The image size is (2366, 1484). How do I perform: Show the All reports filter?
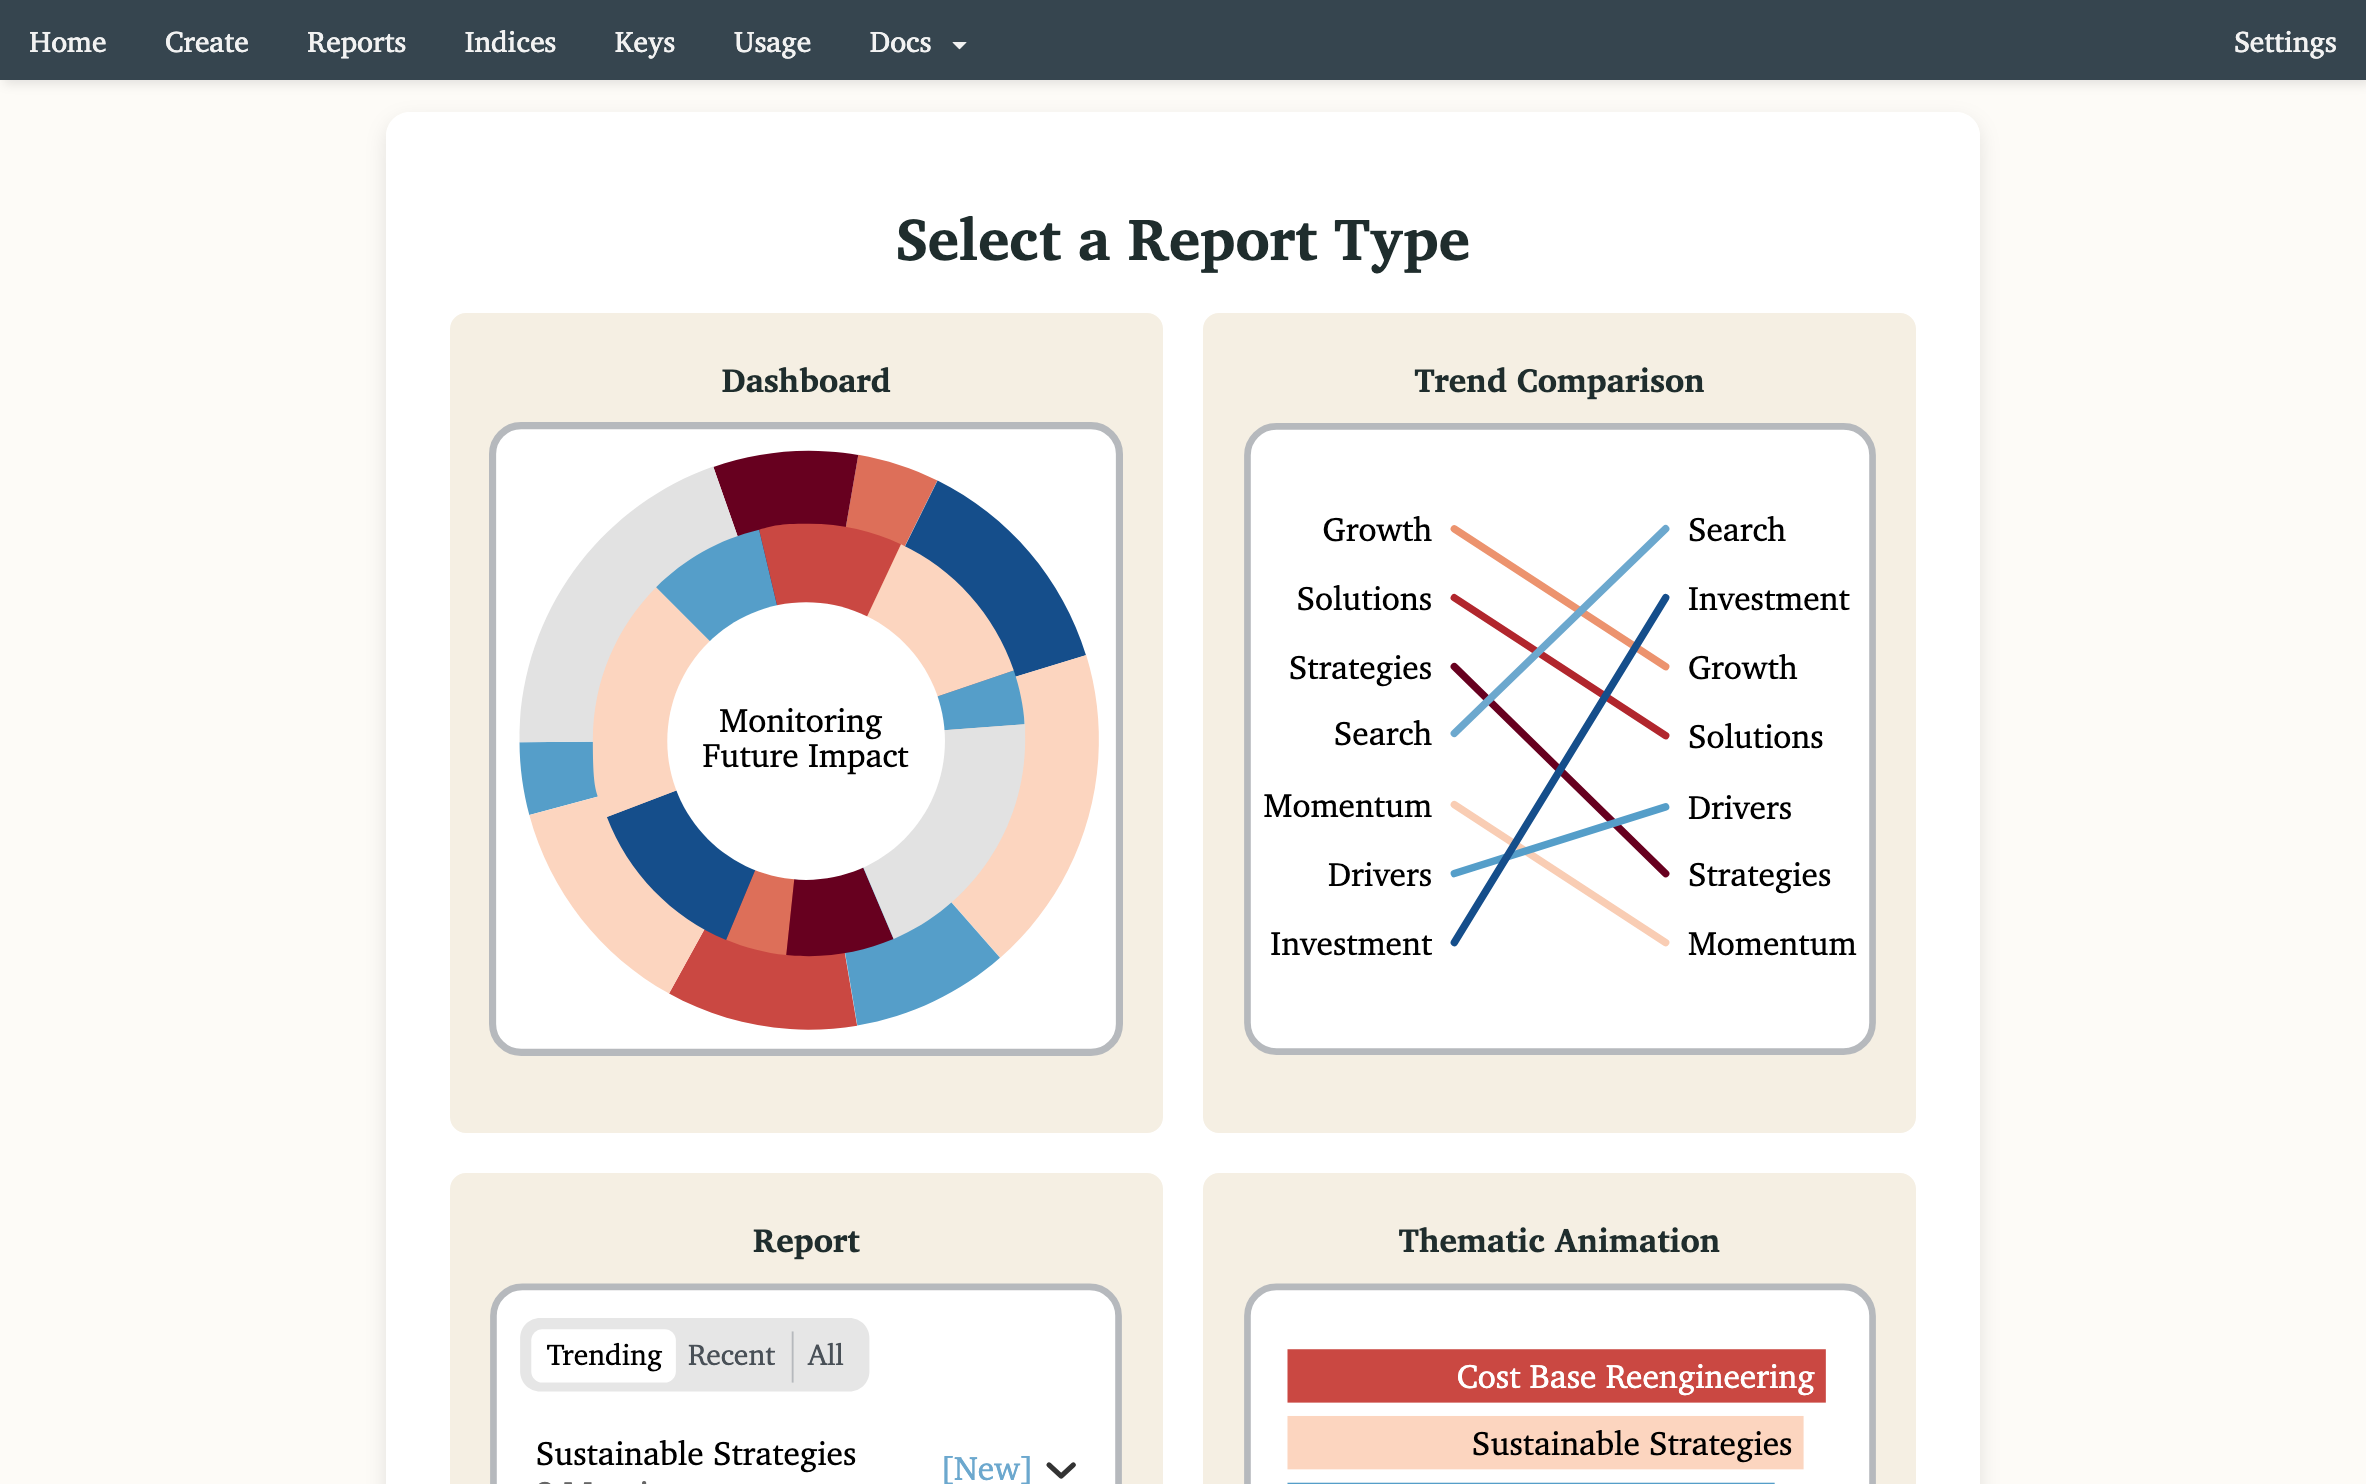click(x=826, y=1354)
